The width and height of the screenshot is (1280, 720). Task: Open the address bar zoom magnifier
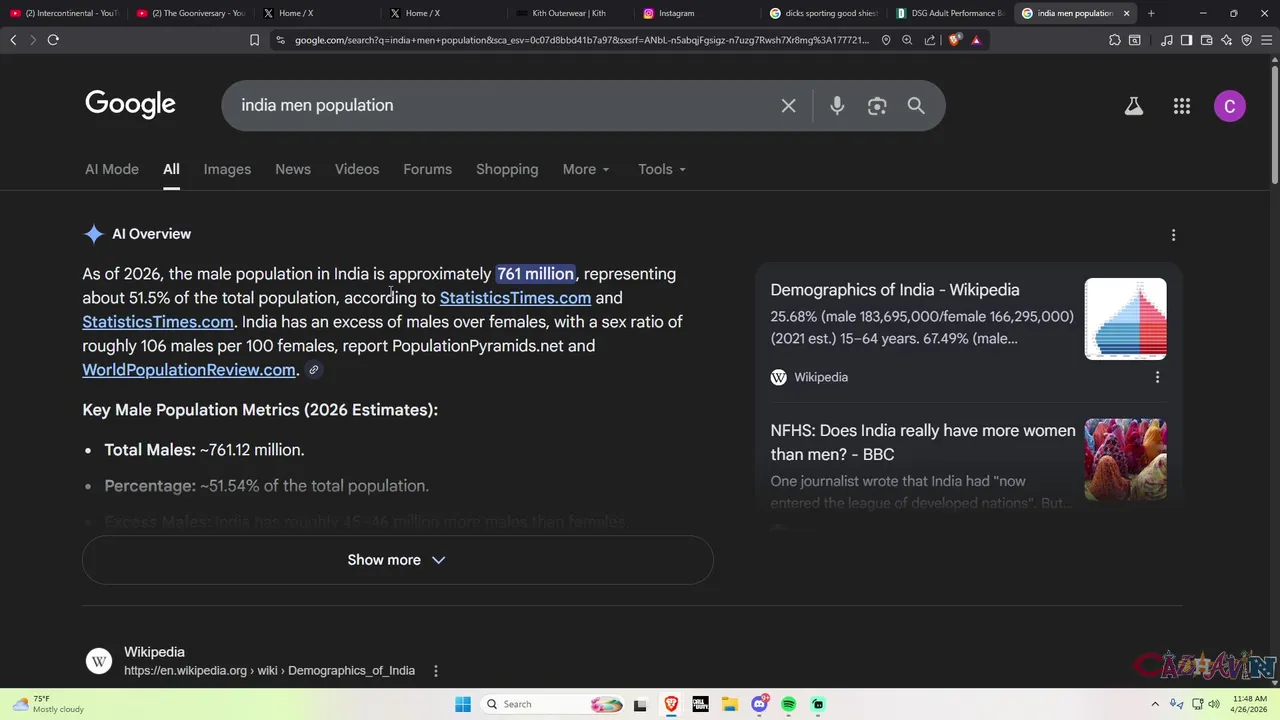907,40
